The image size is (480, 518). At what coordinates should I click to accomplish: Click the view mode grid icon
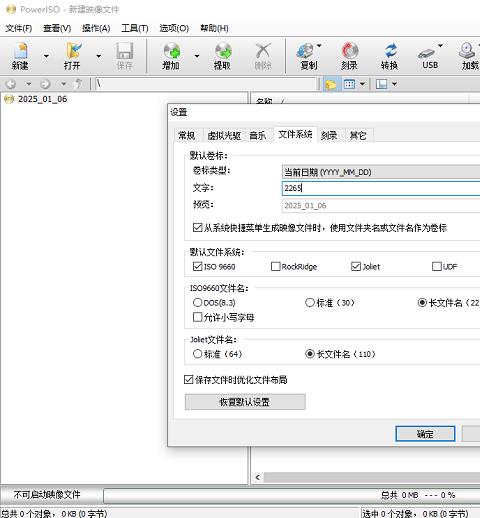(349, 84)
